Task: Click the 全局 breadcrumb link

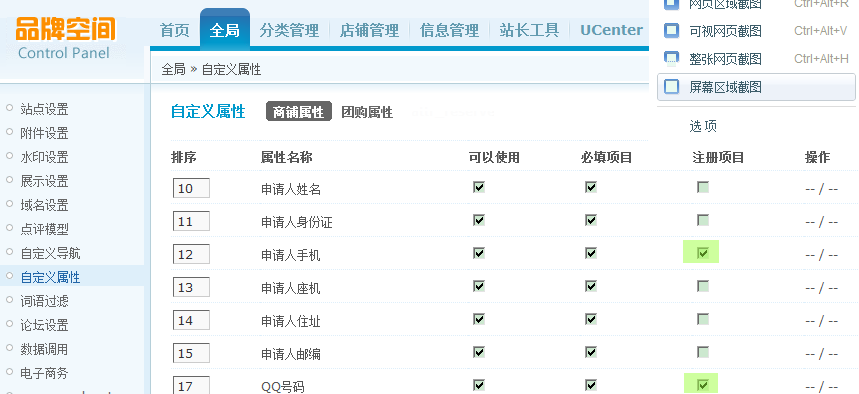Action: click(173, 70)
